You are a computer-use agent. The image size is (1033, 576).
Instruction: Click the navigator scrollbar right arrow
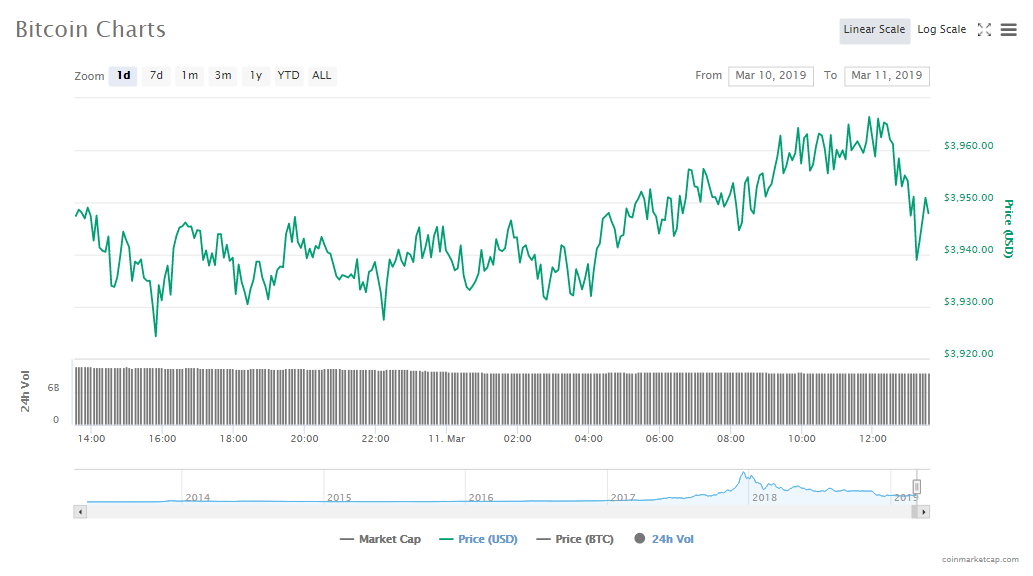point(924,512)
